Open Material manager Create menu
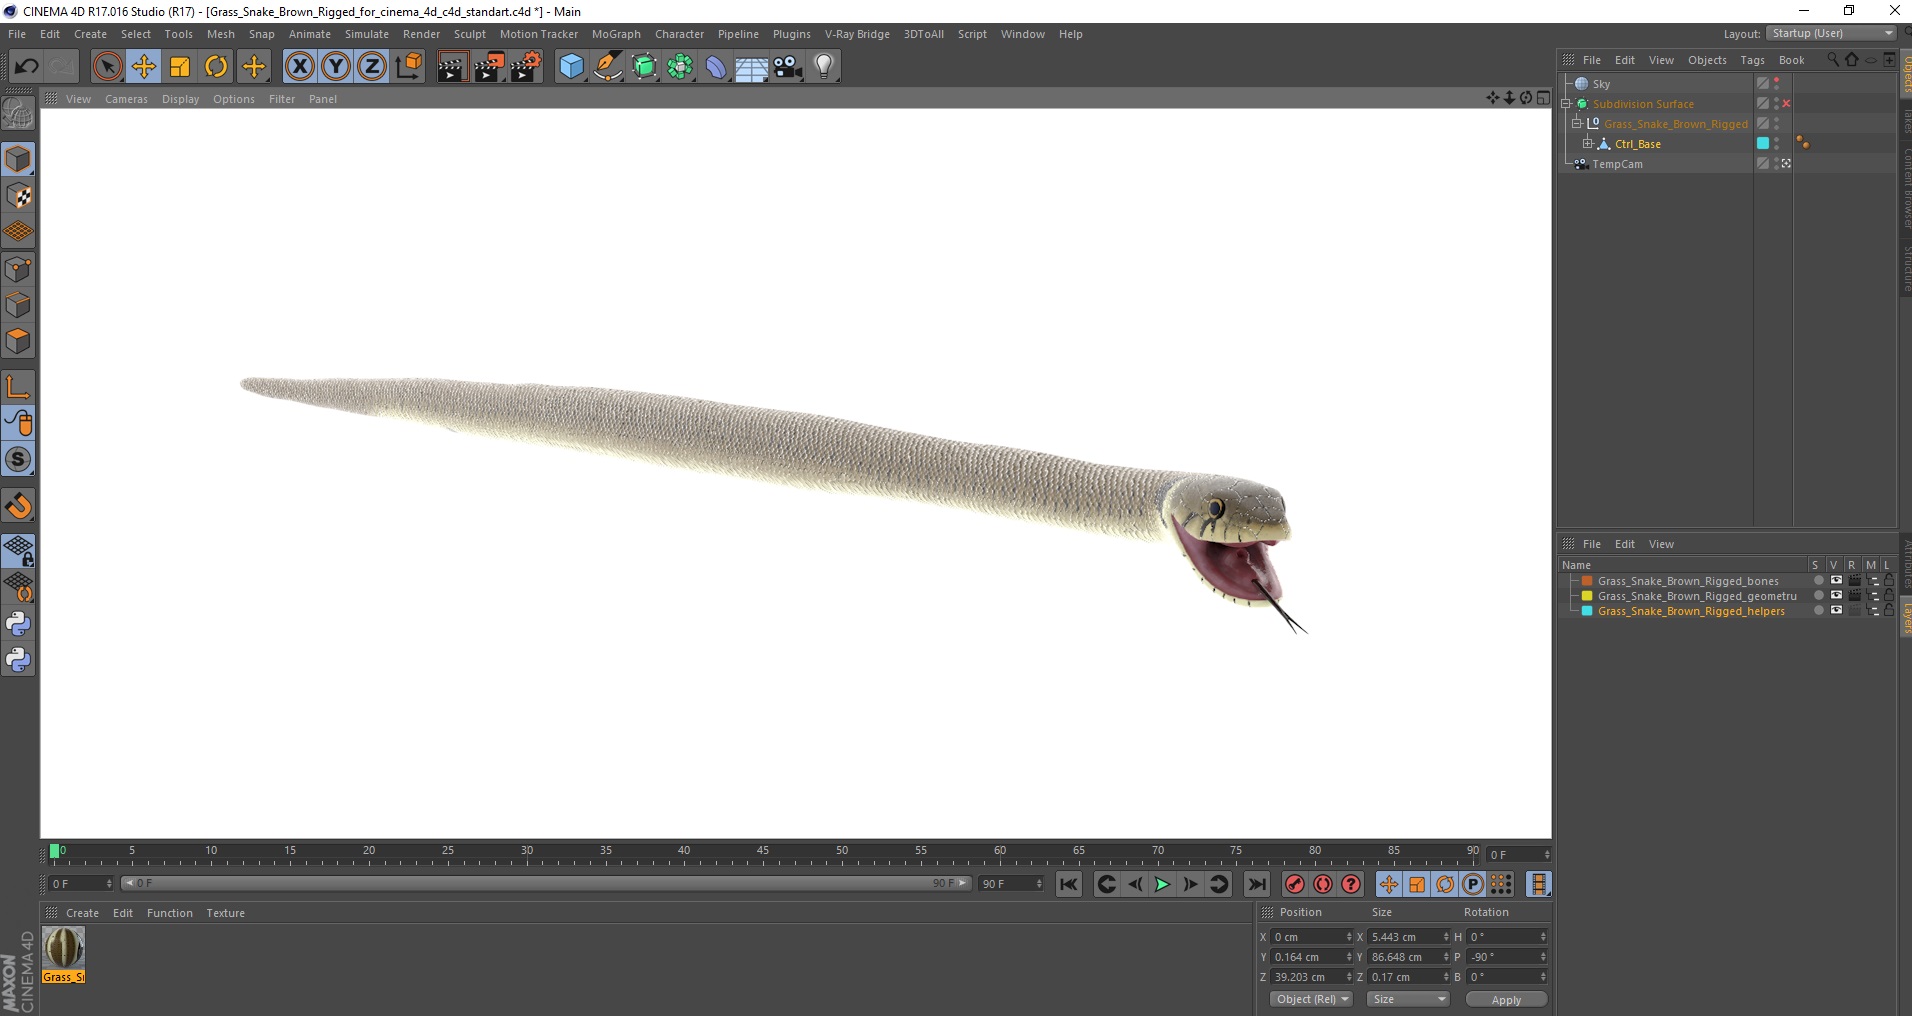The image size is (1912, 1016). coord(82,913)
